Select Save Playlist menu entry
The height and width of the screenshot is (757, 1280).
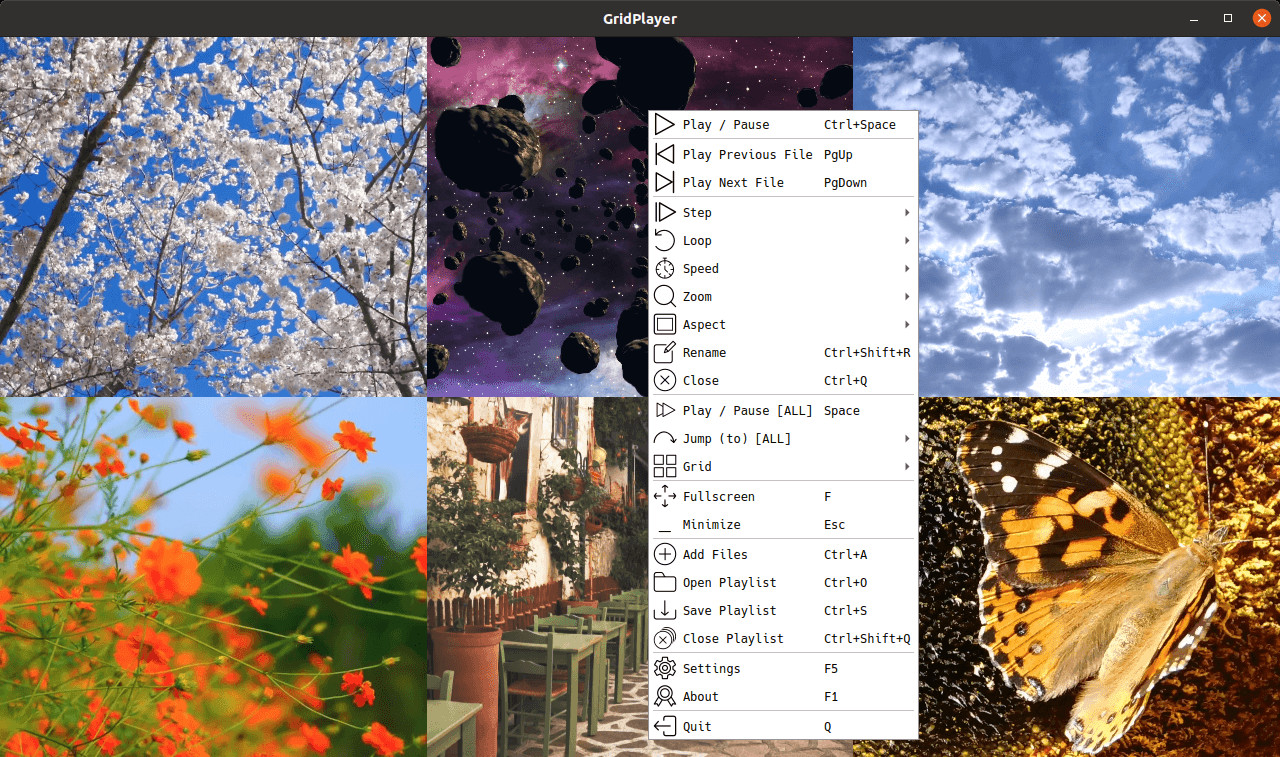point(783,610)
